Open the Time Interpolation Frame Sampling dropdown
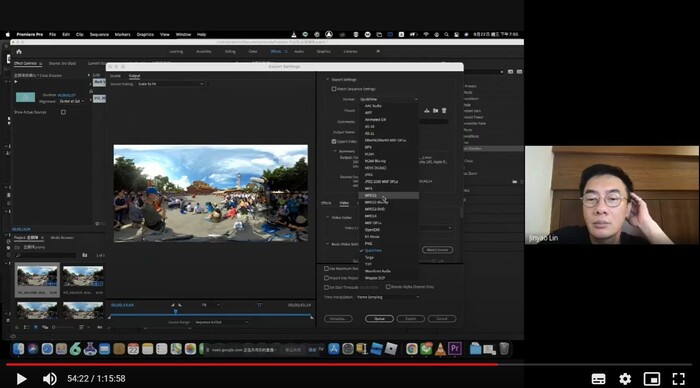 388,297
